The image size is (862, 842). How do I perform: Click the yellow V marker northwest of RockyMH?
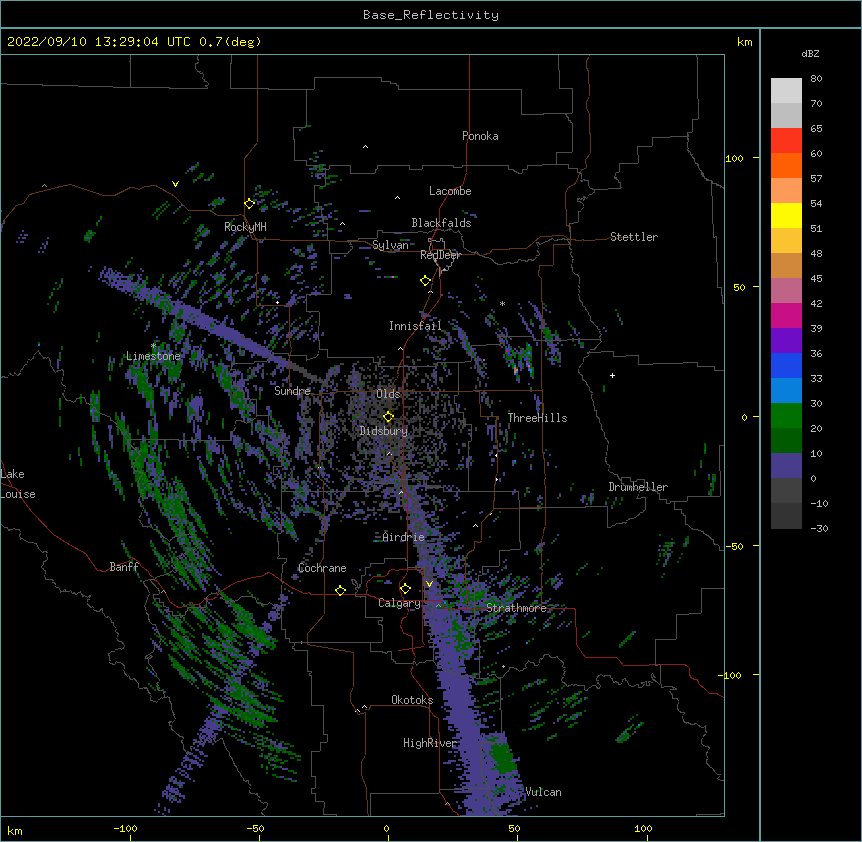175,184
